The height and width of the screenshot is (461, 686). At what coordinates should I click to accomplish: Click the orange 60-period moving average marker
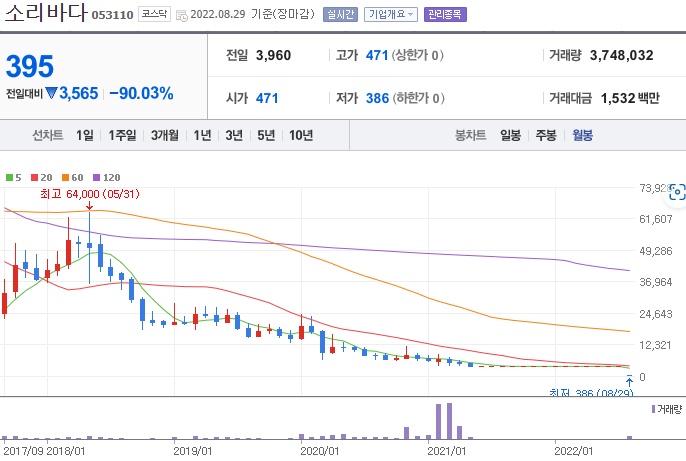click(65, 178)
